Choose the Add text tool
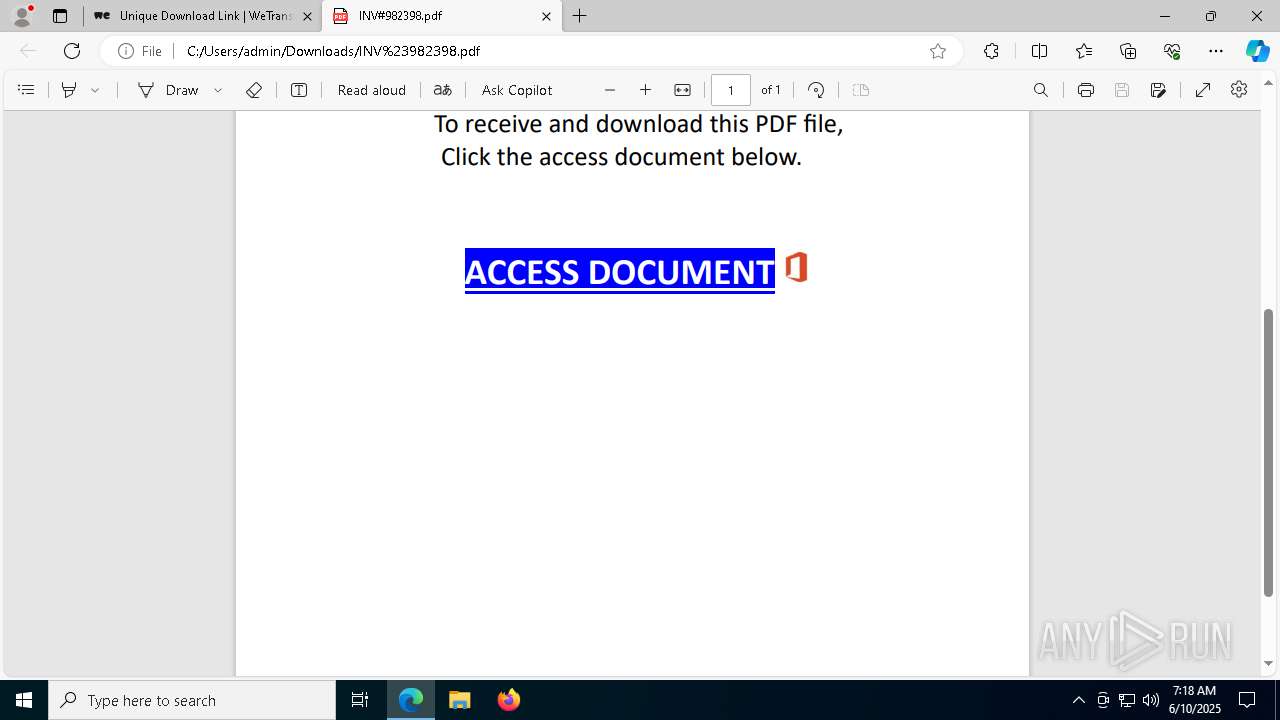This screenshot has height=720, width=1280. 299,90
